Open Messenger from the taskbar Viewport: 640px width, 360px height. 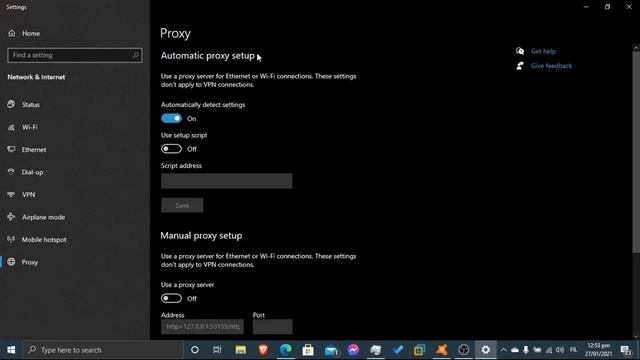353,350
